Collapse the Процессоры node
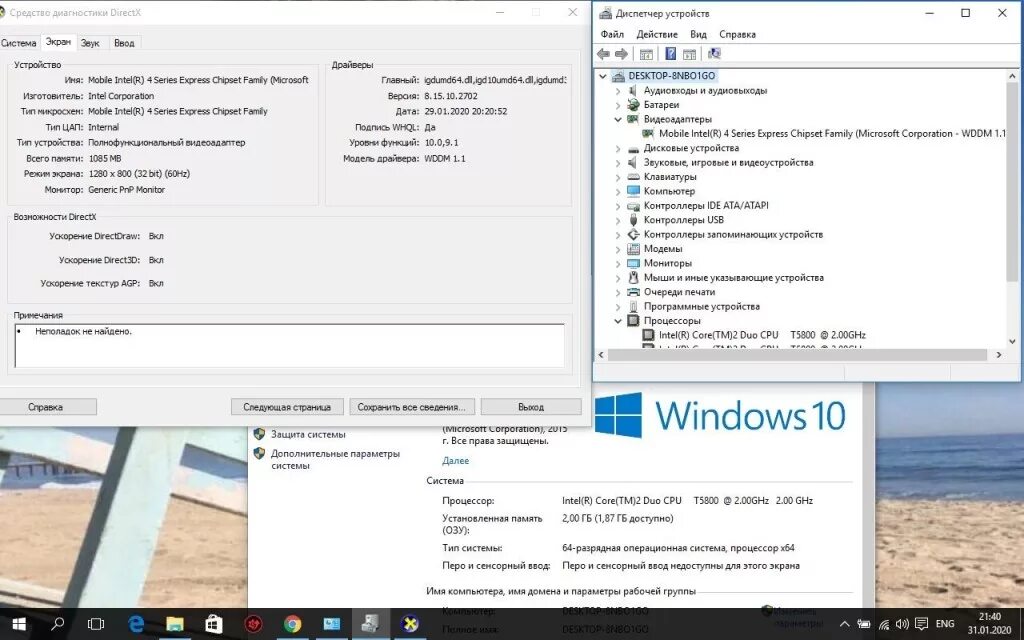This screenshot has width=1024, height=640. [618, 320]
